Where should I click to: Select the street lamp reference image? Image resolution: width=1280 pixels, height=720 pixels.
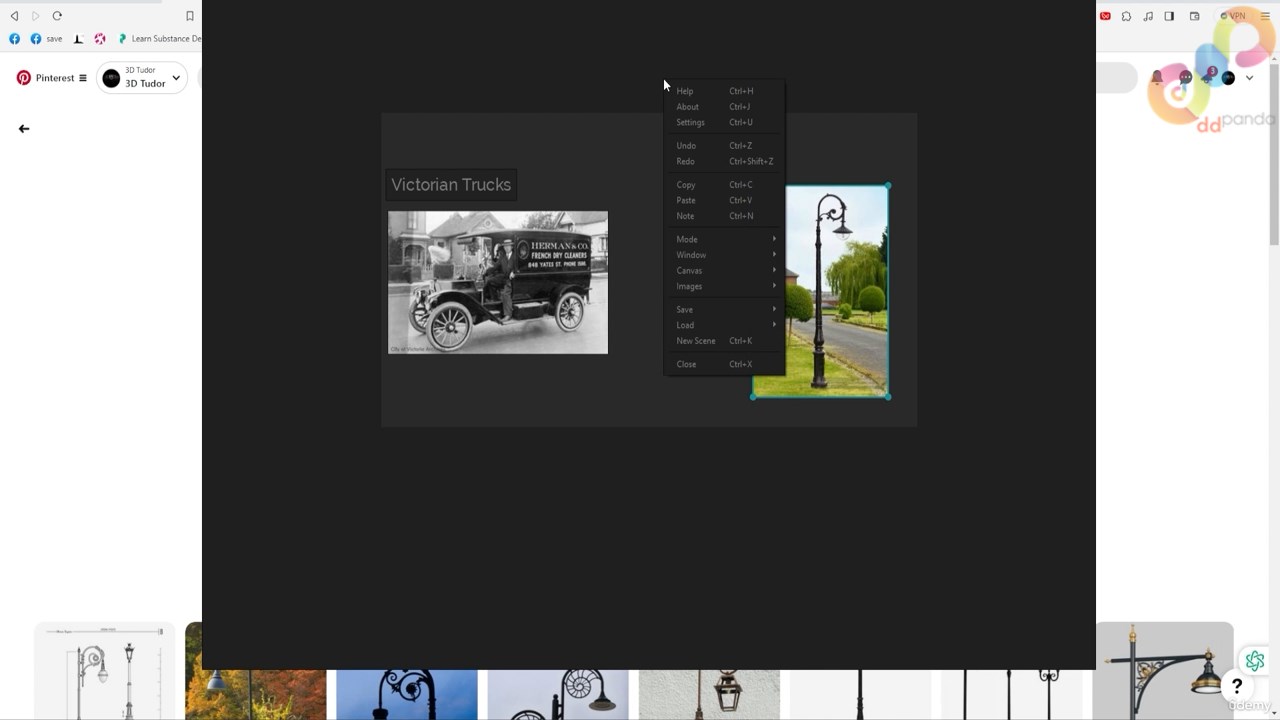point(837,291)
